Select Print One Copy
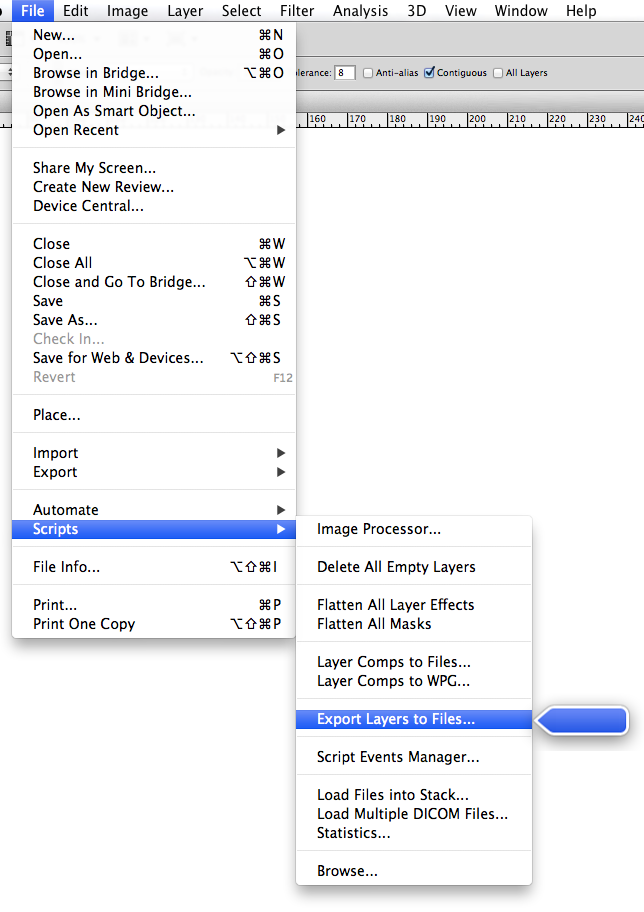Image resolution: width=644 pixels, height=912 pixels. click(154, 624)
